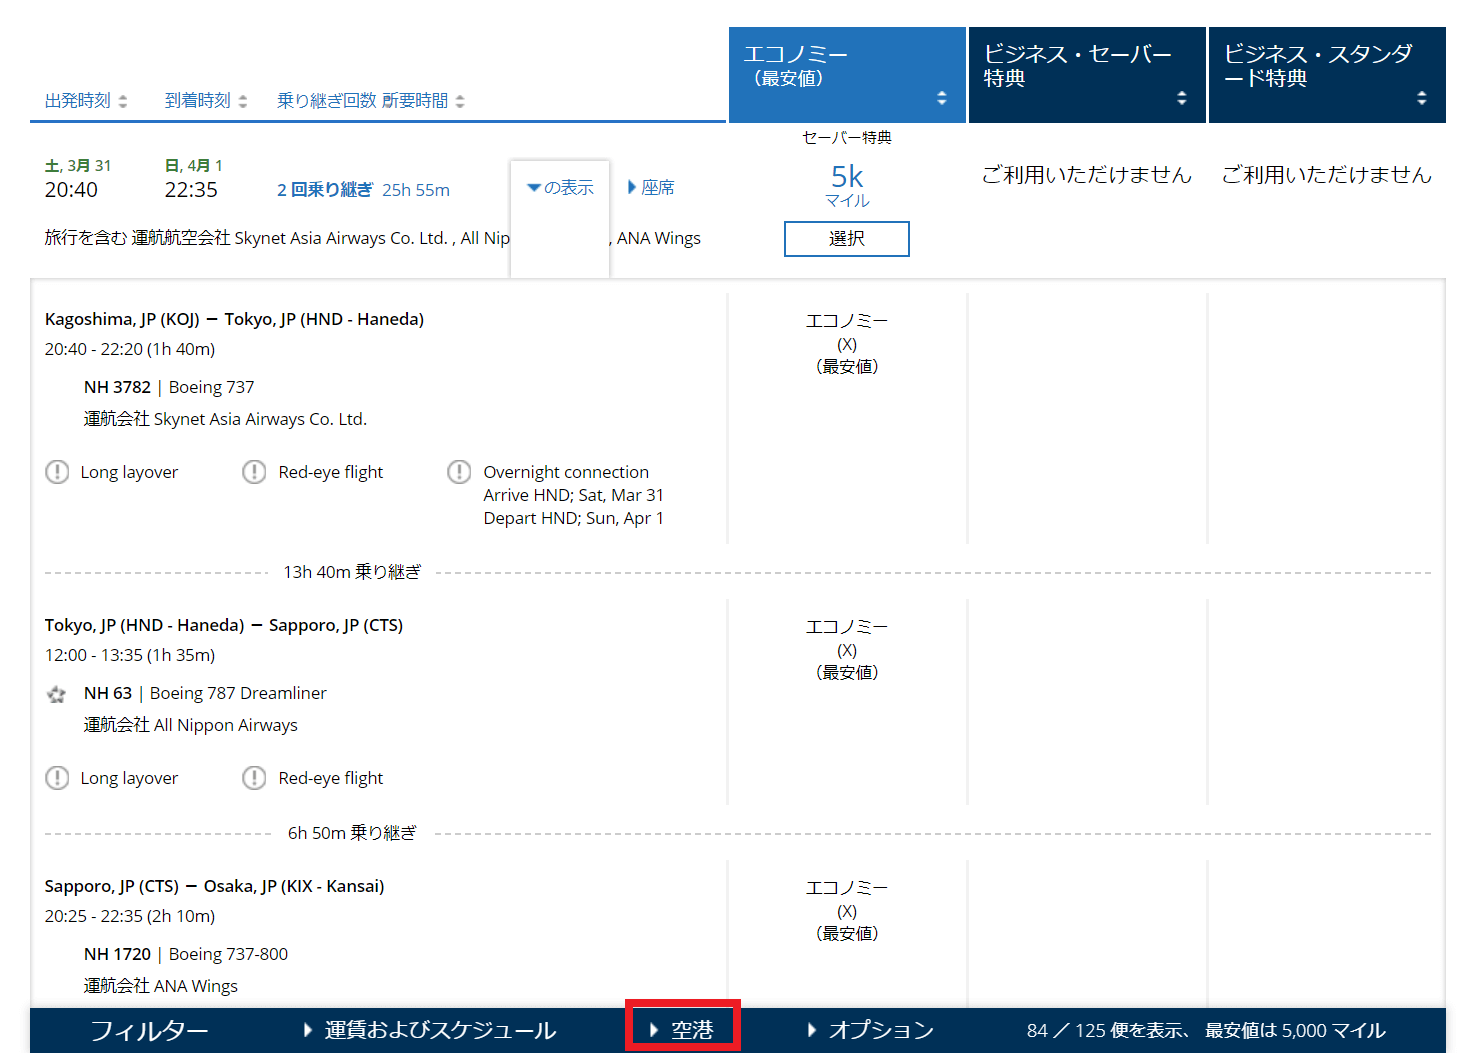This screenshot has height=1053, width=1475.
Task: Click sort arrows in エコノミー（最安値）column header
Action: pos(941,98)
